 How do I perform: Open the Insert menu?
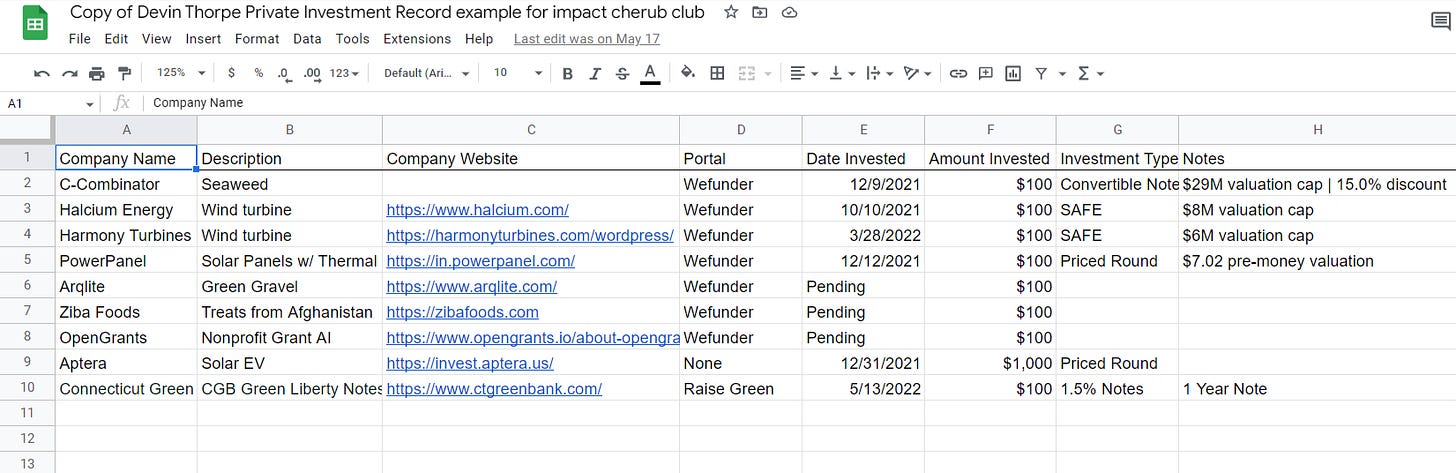pyautogui.click(x=204, y=39)
